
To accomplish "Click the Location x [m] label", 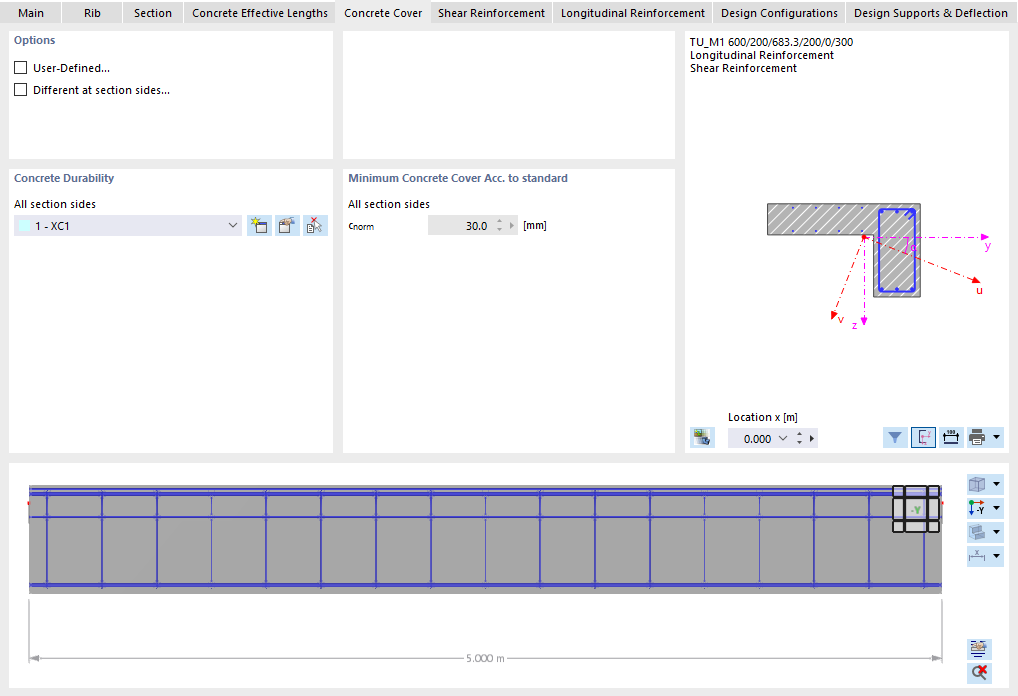I will [763, 417].
